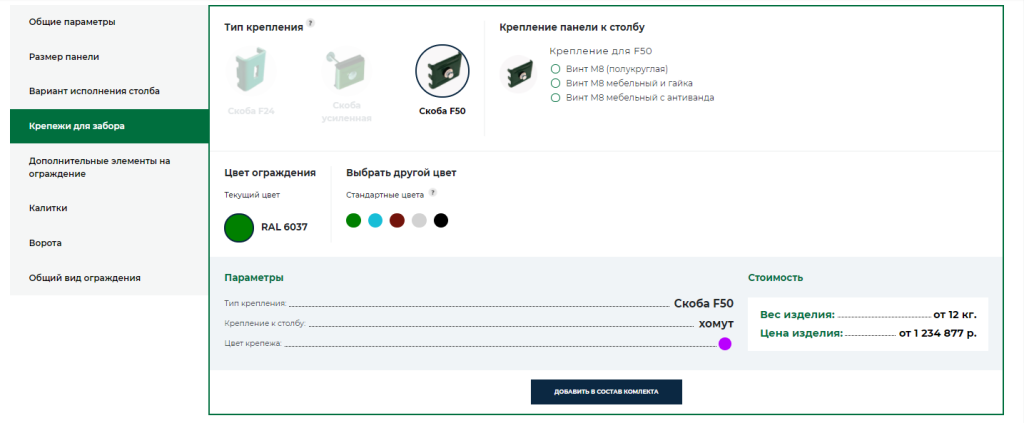The image size is (1024, 423).
Task: Click the F50 fastener image thumbnail
Action: tap(518, 73)
